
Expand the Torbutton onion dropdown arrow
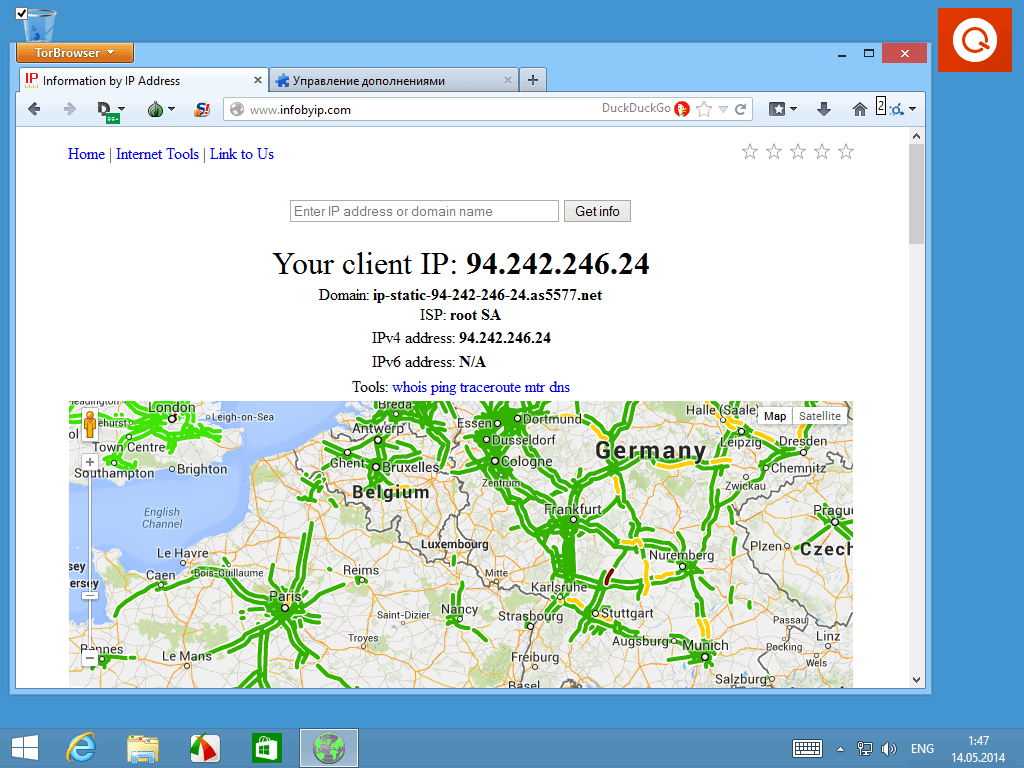(171, 109)
